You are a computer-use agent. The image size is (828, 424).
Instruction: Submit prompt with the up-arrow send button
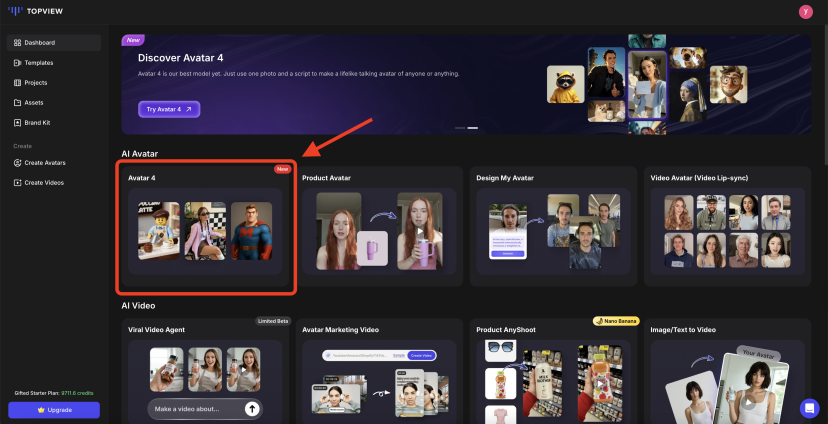(252, 408)
